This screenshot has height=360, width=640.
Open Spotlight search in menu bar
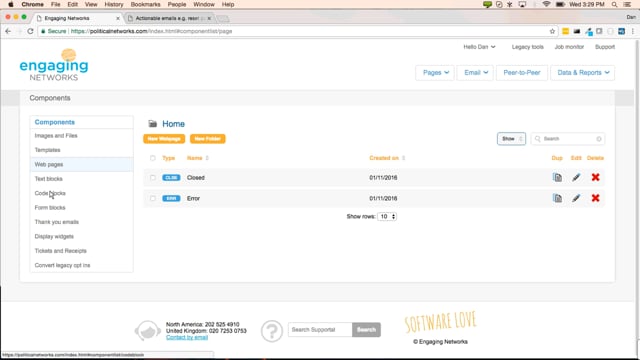[614, 4]
